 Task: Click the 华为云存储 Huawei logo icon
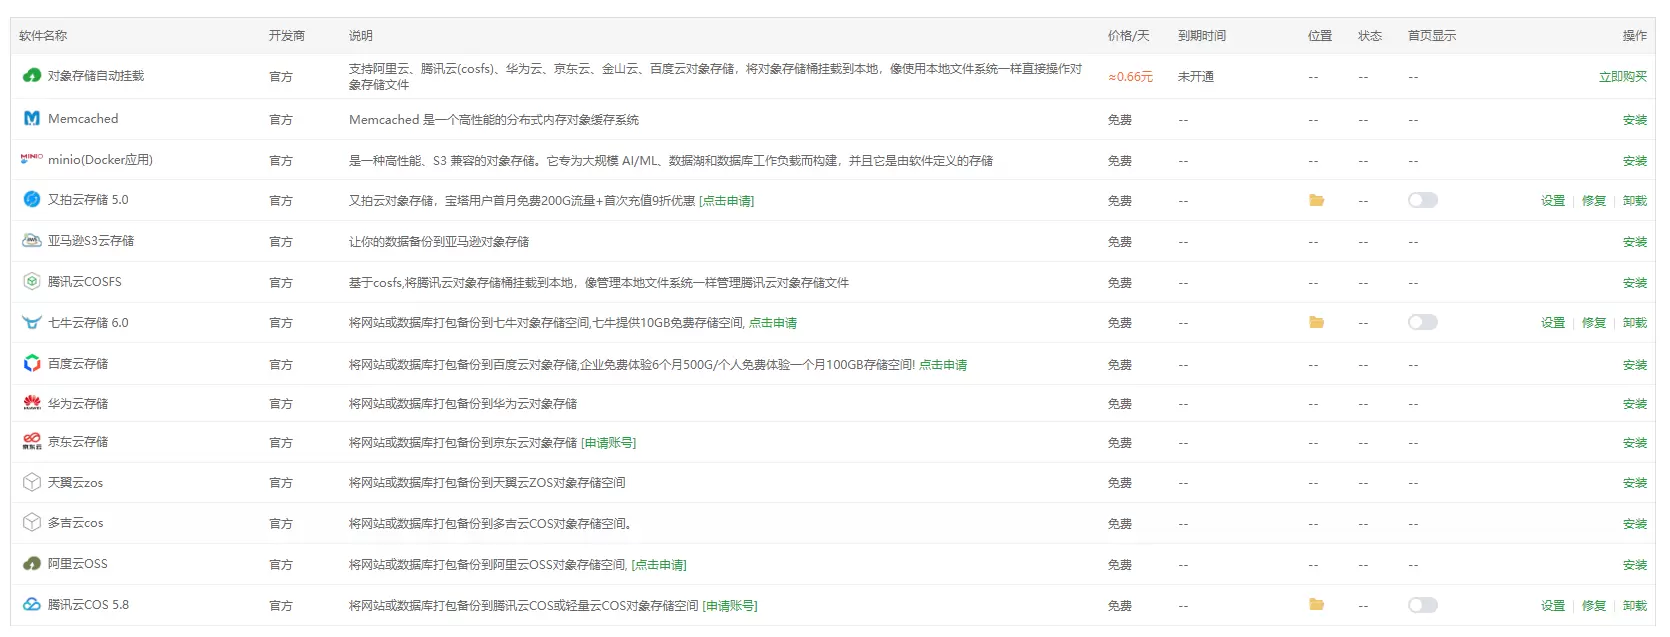point(32,403)
